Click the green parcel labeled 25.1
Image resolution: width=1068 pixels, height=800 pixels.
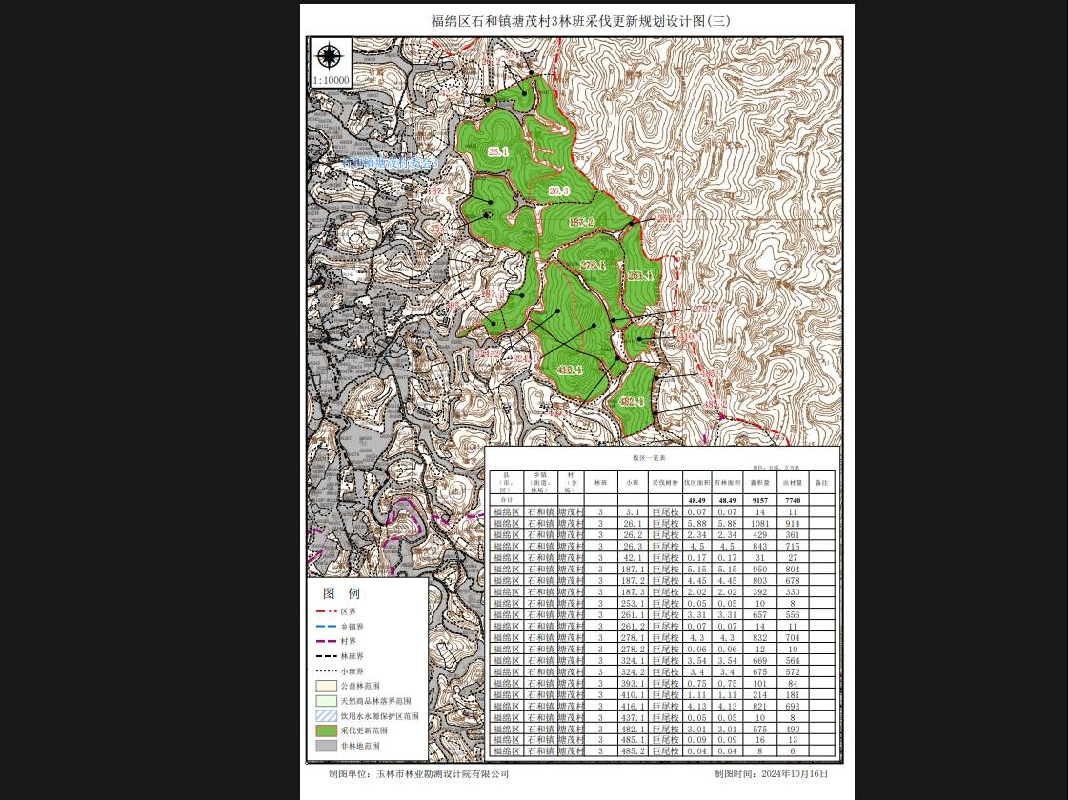498,152
